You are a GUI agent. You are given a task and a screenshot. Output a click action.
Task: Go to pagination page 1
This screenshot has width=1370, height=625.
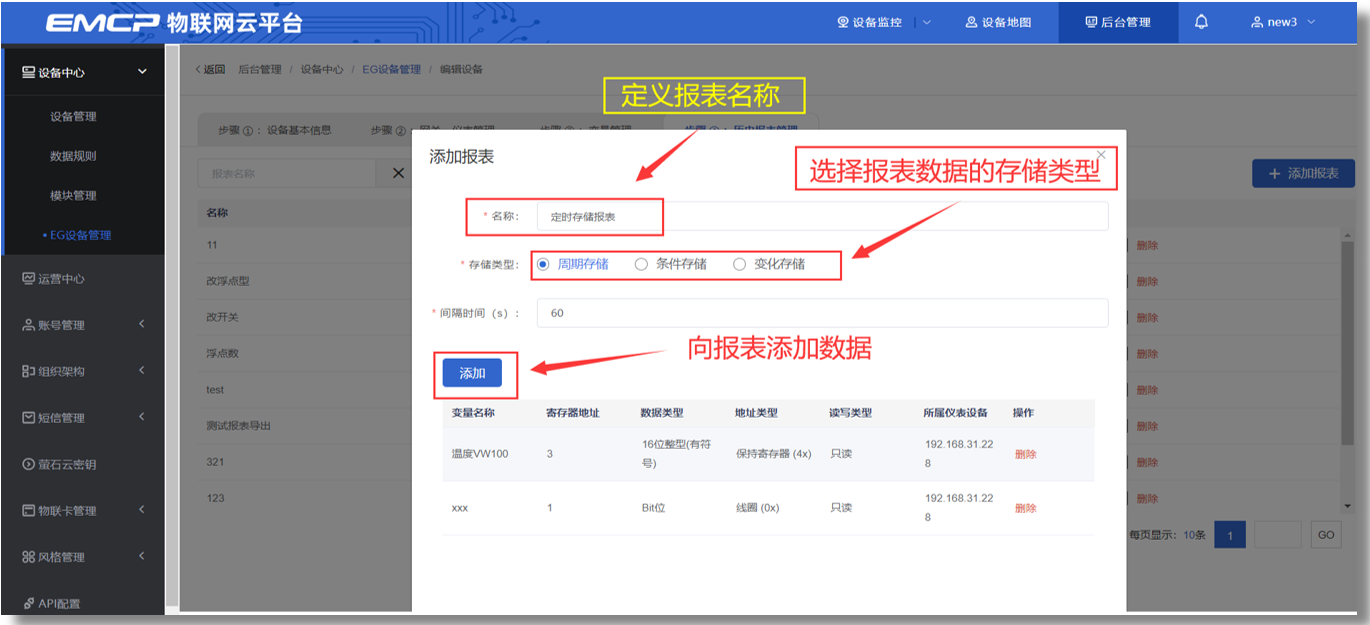(x=1230, y=535)
